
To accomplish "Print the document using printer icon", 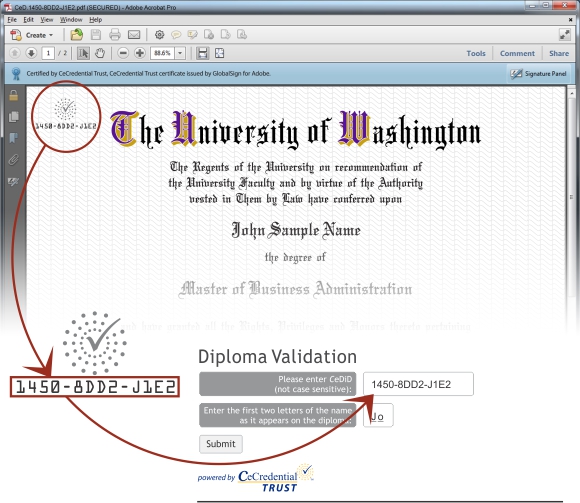I will 115,35.
